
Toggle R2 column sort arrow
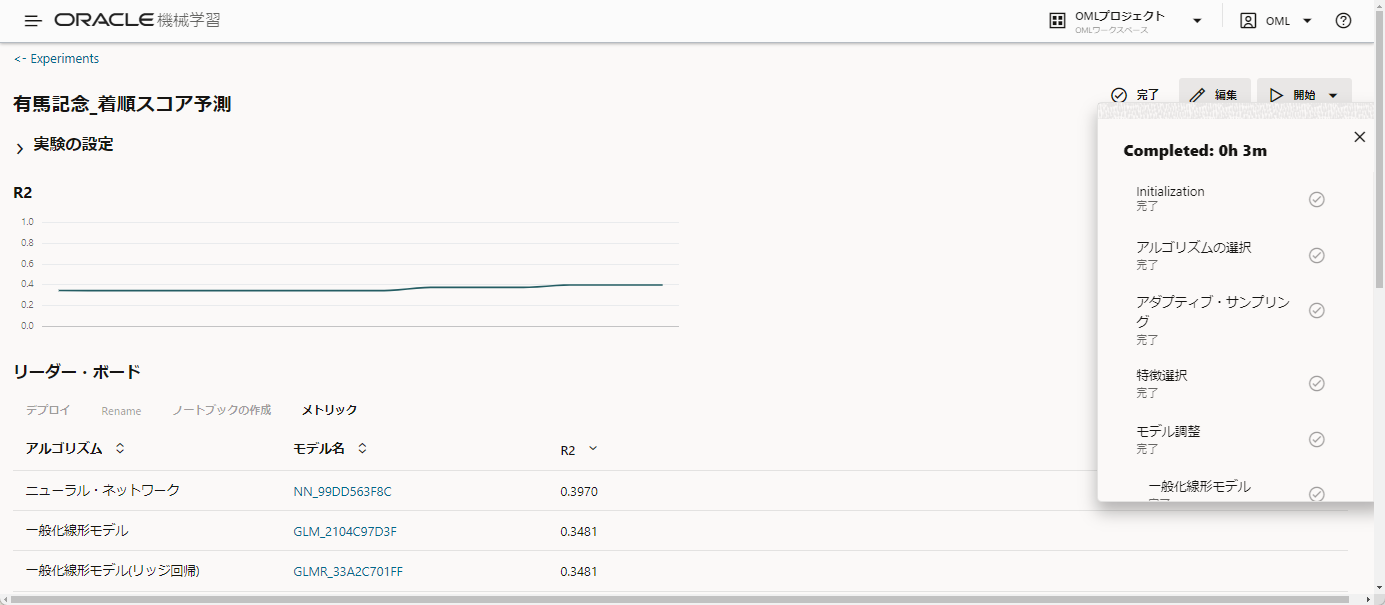click(x=593, y=449)
